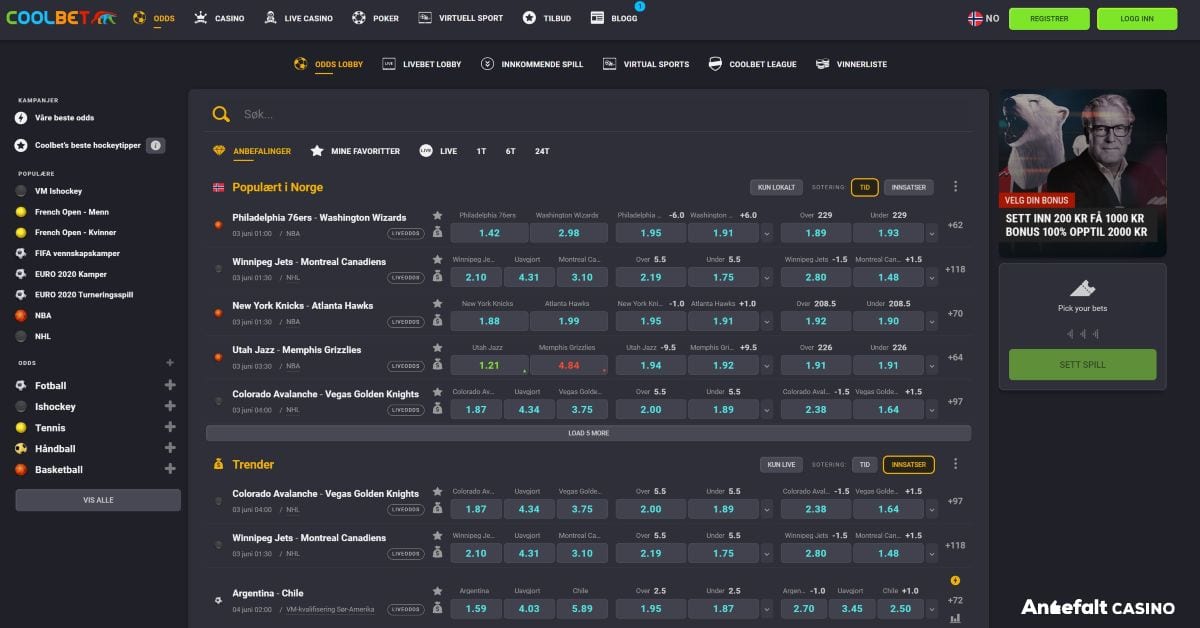Switch to Coolbet League tab
This screenshot has width=1200, height=628.
click(x=752, y=64)
